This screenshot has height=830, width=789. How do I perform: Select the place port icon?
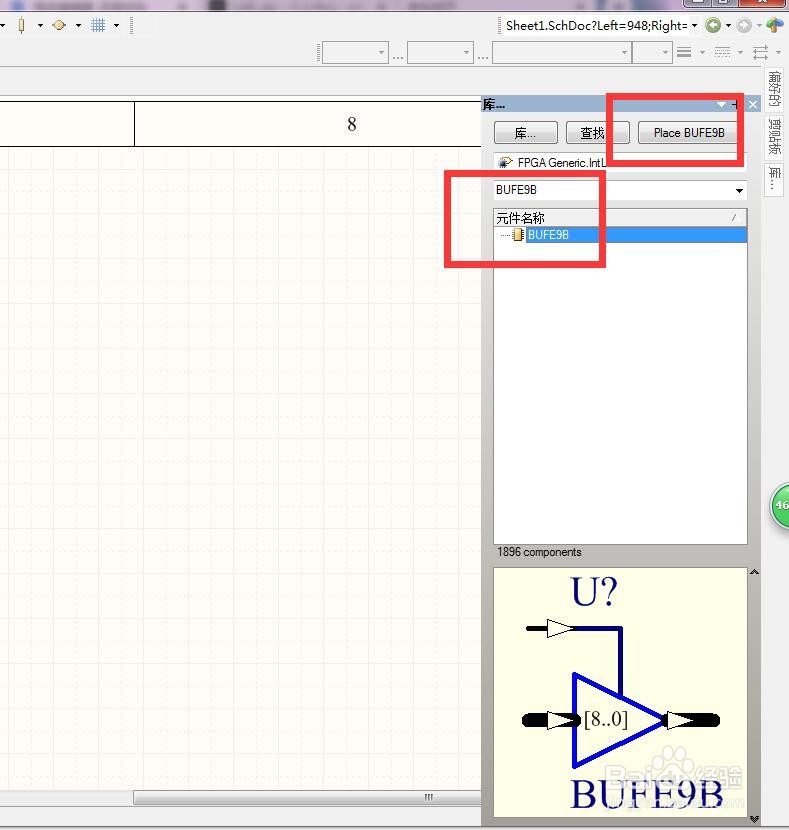[59, 25]
